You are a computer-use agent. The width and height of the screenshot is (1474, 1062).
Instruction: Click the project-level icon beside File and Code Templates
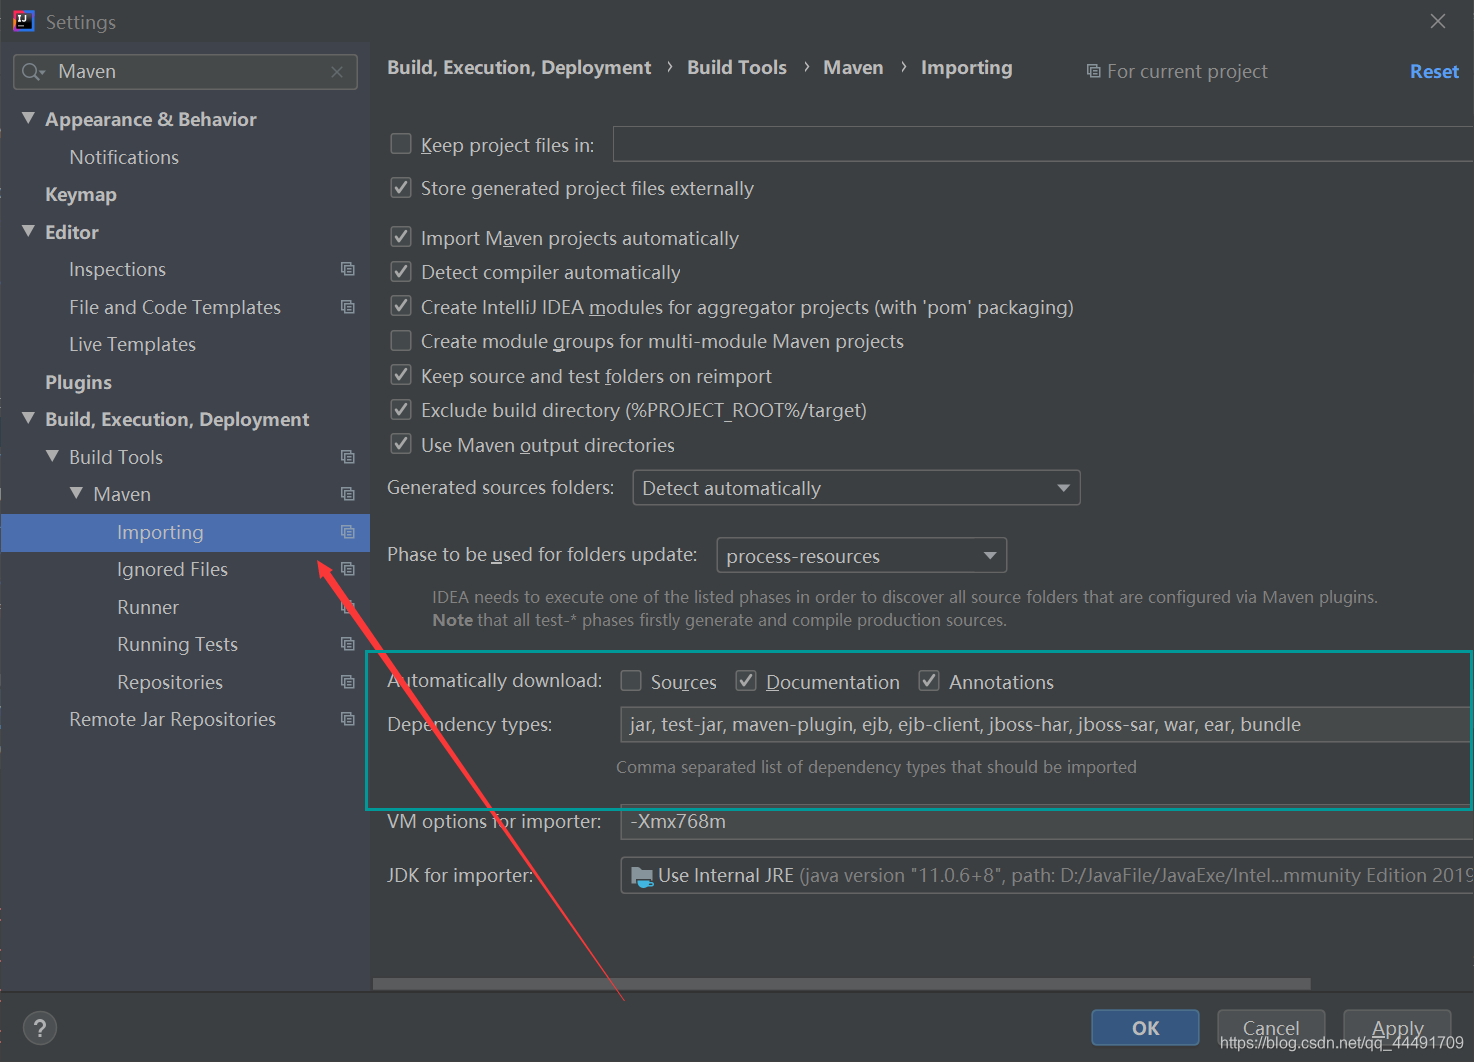(x=348, y=307)
